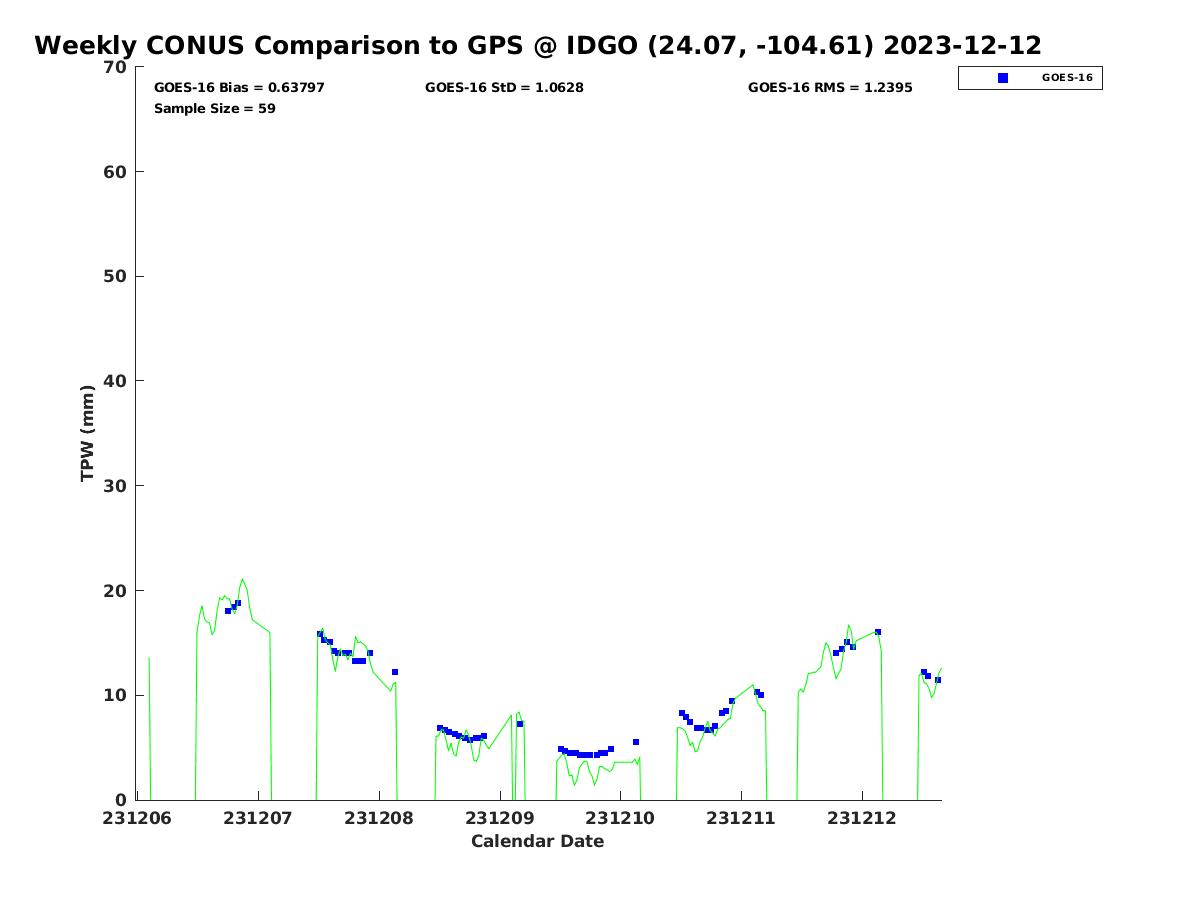
Task: Click the blue GOES-16 legend marker square
Action: pos(1003,78)
